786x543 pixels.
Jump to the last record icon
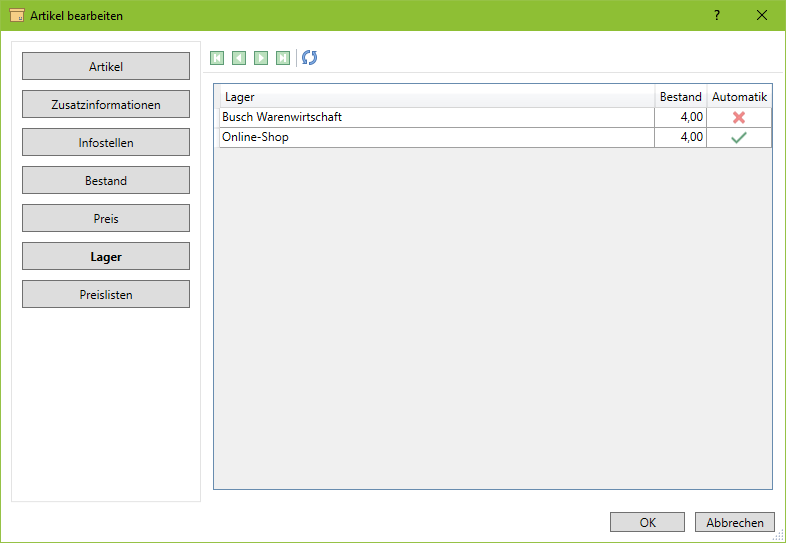tap(283, 58)
